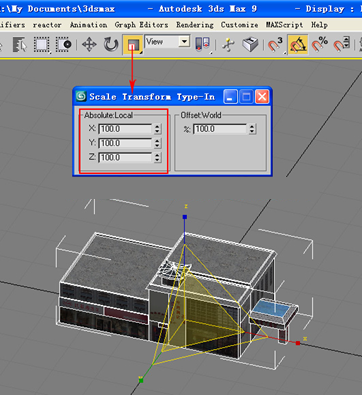Activate the Select and Move tool
362x395 pixels.
89,44
